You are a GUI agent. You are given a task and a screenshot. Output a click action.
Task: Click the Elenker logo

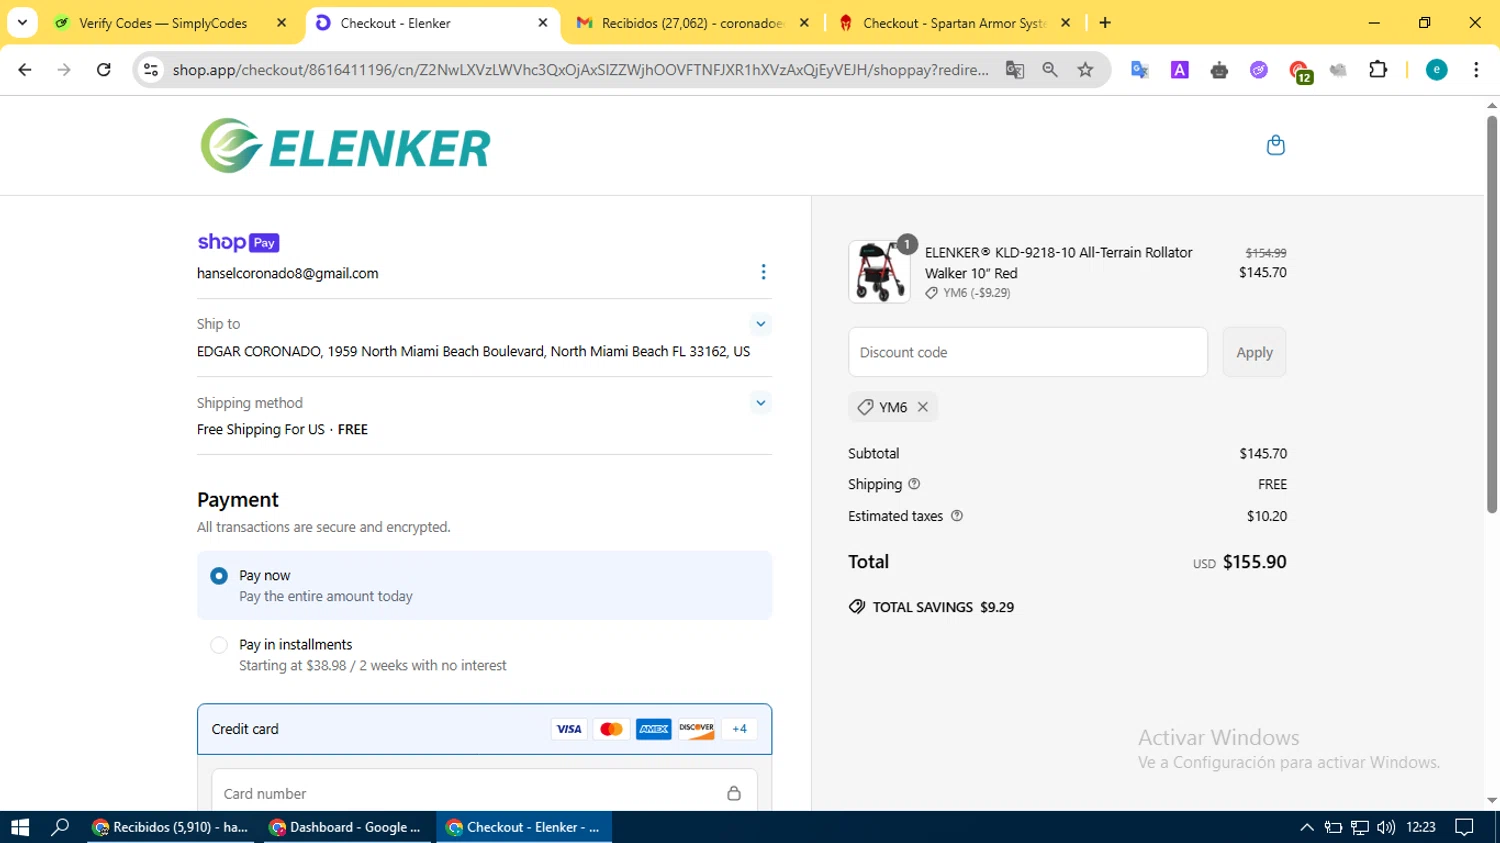pyautogui.click(x=345, y=146)
